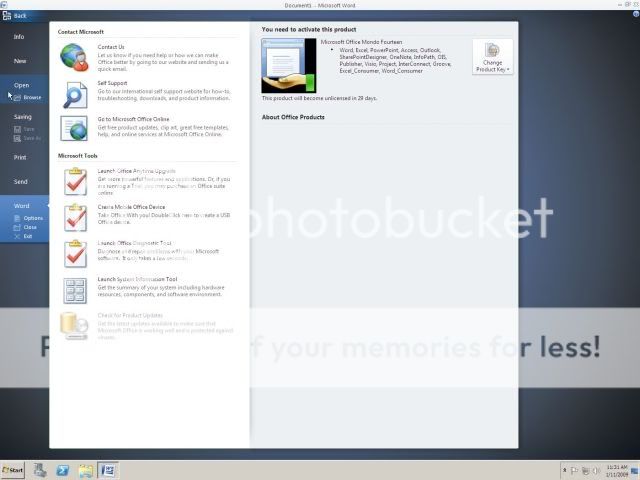Click the Create Mobile Office Device icon

tap(75, 217)
